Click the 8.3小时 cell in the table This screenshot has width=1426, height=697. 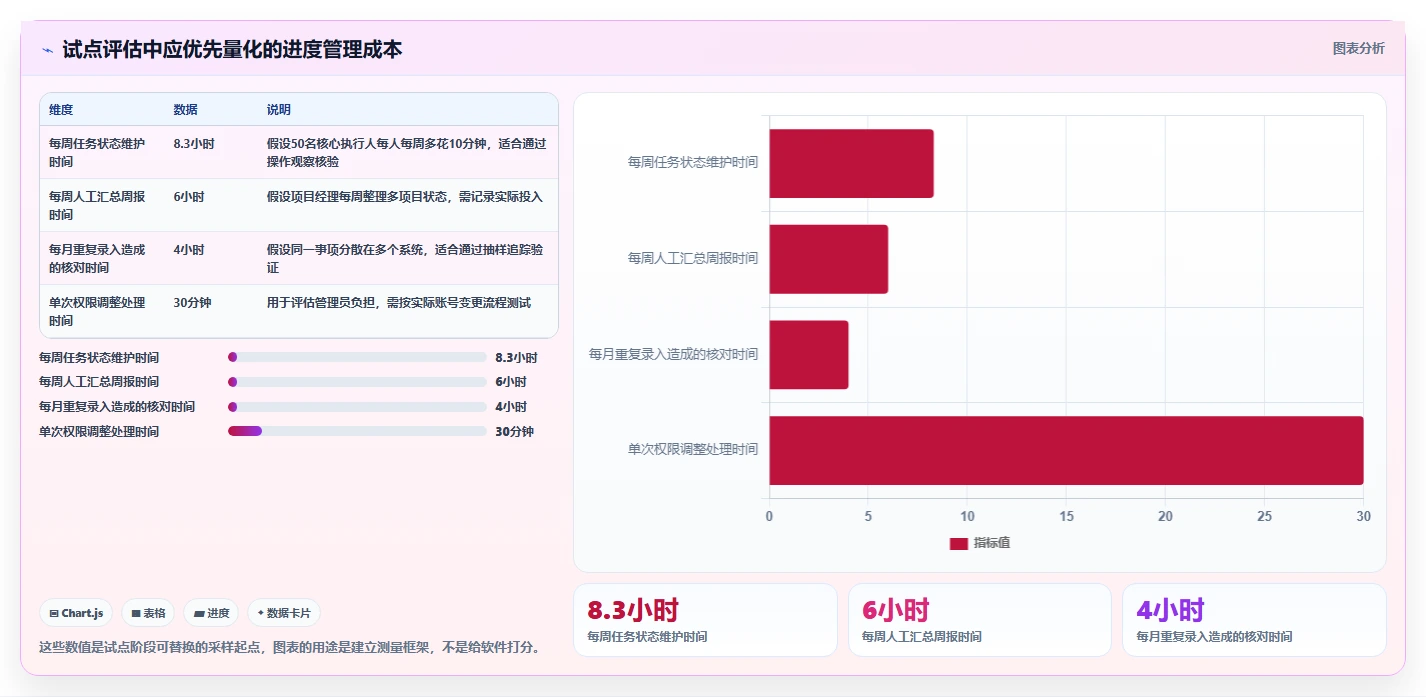tap(194, 144)
